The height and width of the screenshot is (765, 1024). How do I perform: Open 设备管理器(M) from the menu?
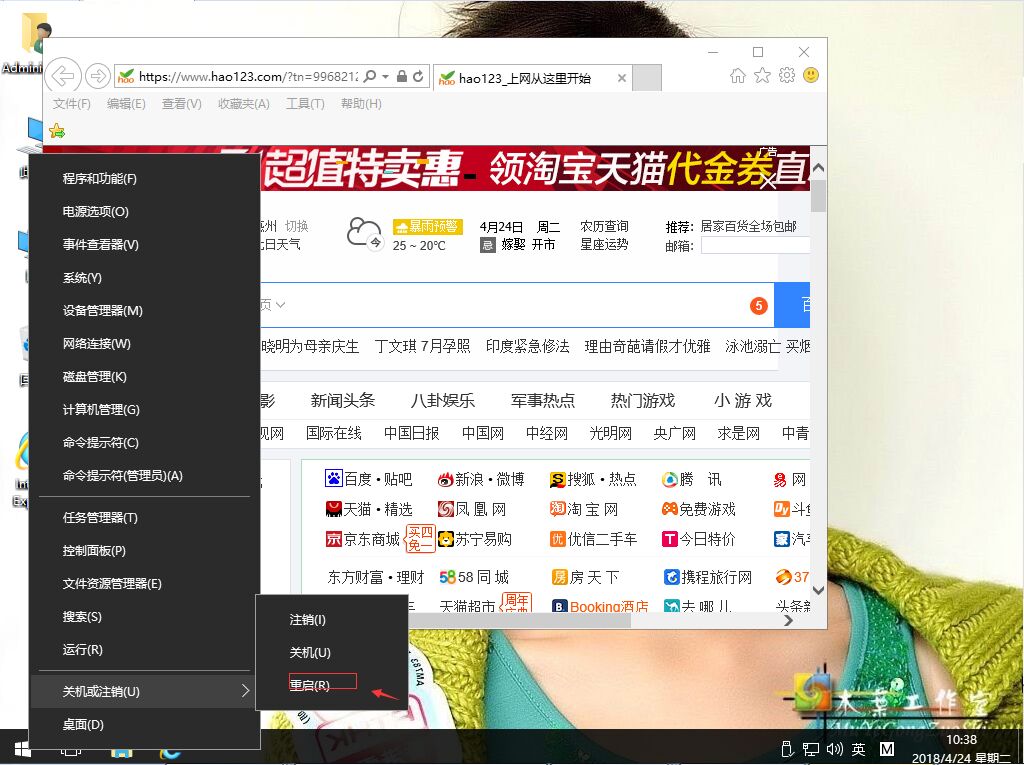pos(144,310)
